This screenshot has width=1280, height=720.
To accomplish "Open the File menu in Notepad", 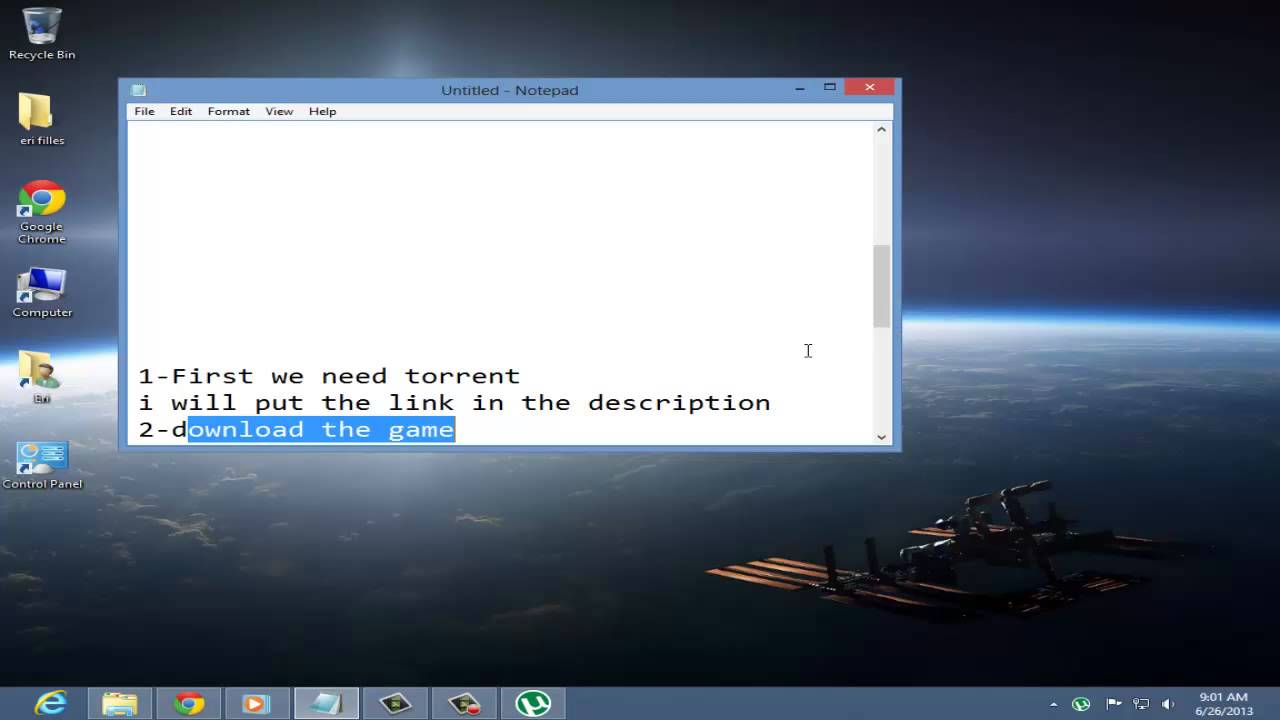I will 144,111.
